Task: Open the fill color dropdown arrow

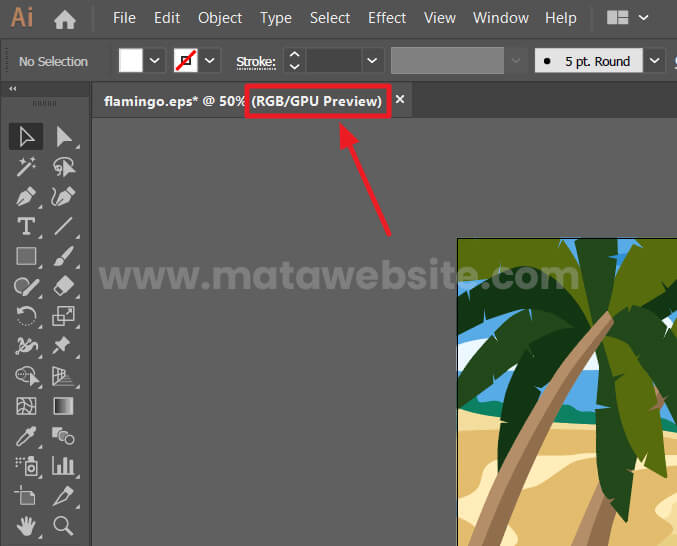Action: coord(155,61)
